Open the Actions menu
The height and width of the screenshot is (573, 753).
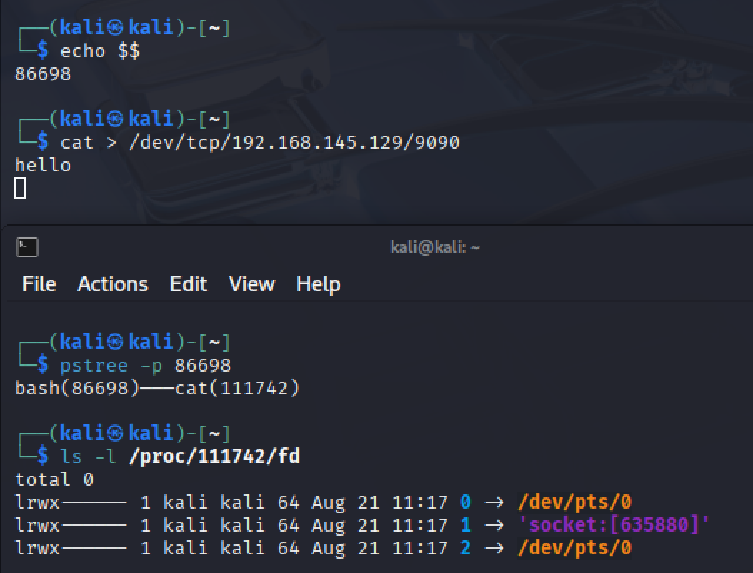pos(112,284)
